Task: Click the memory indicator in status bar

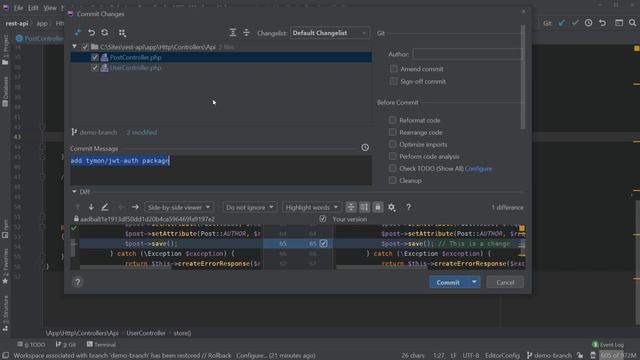Action: click(618, 356)
